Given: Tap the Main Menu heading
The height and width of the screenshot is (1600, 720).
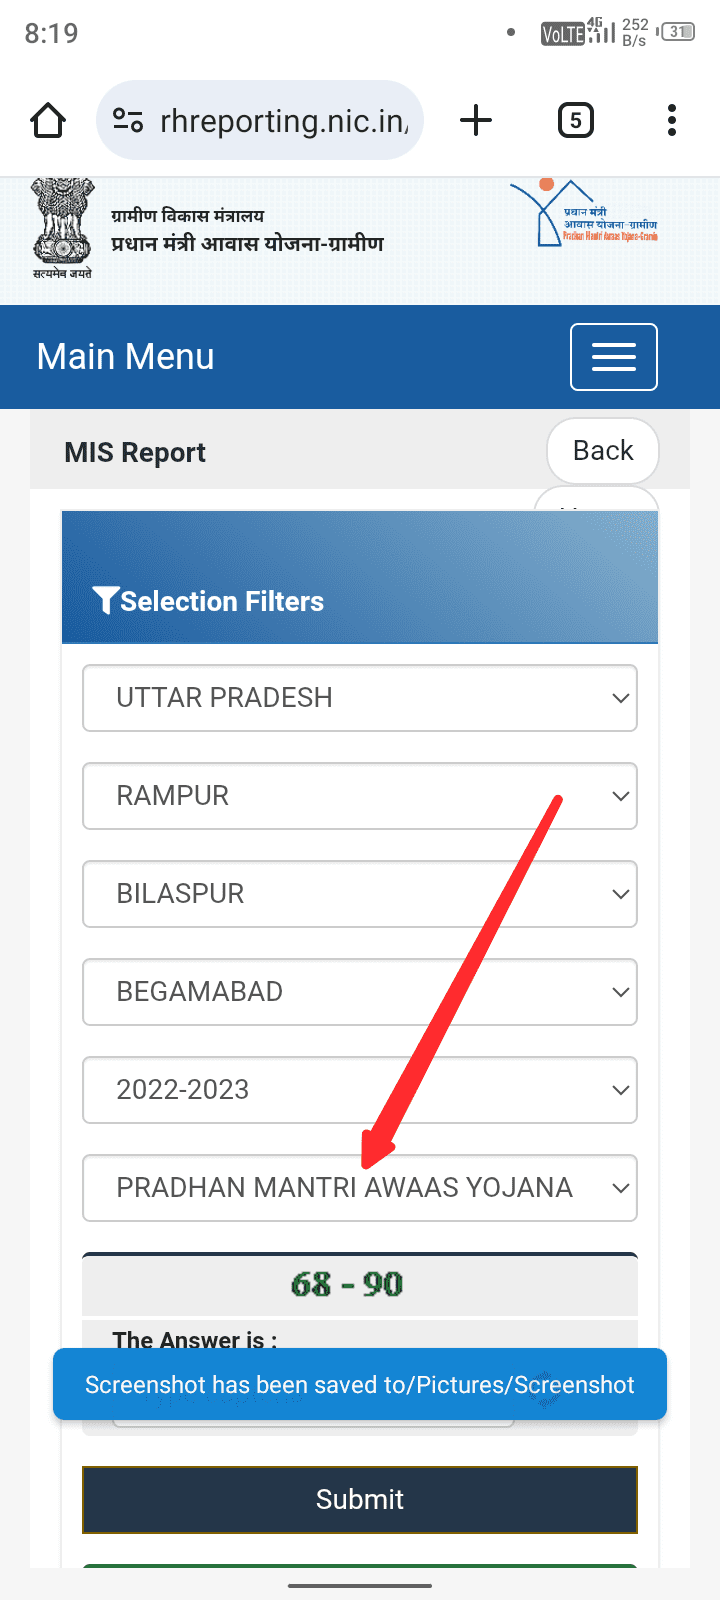Looking at the screenshot, I should coord(126,357).
